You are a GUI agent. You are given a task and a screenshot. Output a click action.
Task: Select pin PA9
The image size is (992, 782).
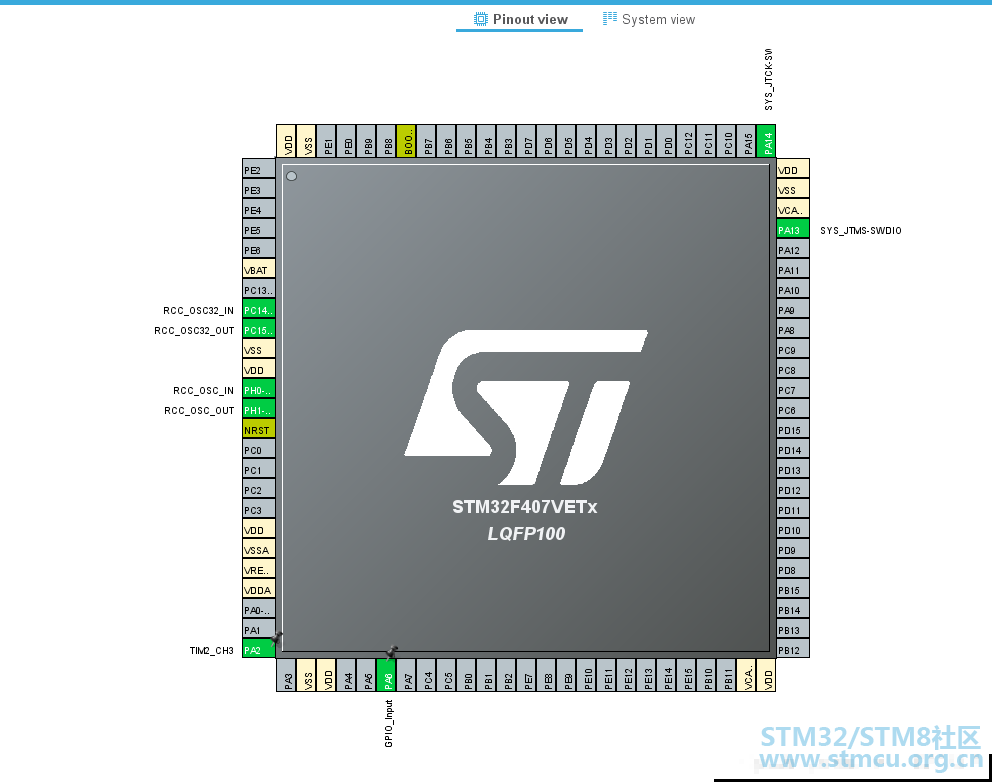tap(793, 310)
